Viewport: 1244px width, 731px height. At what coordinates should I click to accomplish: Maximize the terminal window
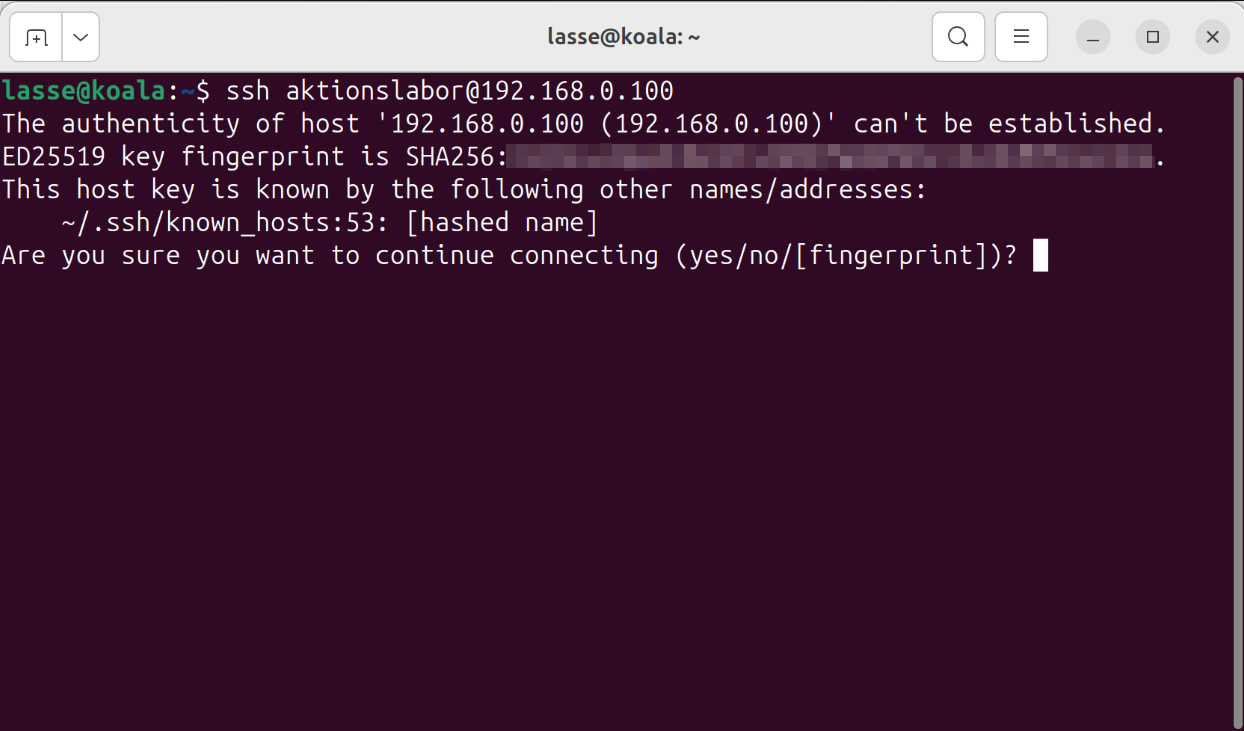(x=1153, y=38)
